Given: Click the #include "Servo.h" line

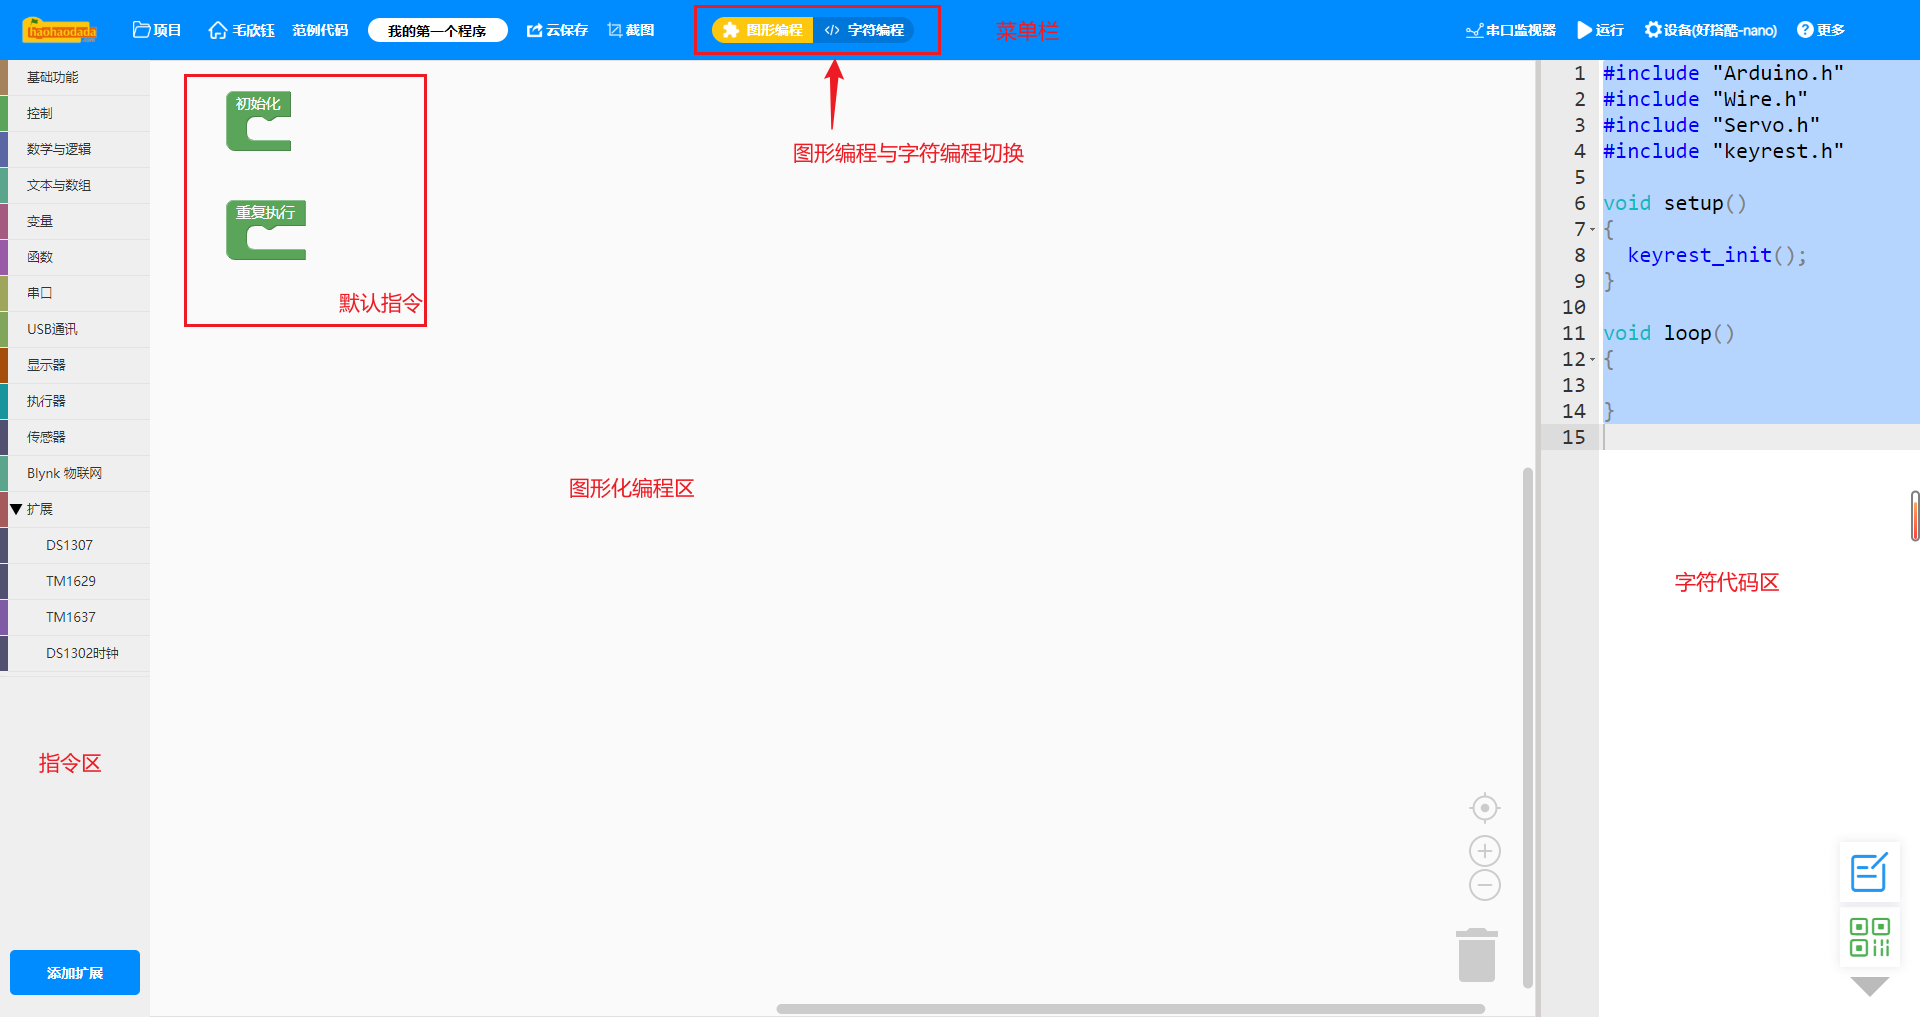Looking at the screenshot, I should pyautogui.click(x=1711, y=125).
